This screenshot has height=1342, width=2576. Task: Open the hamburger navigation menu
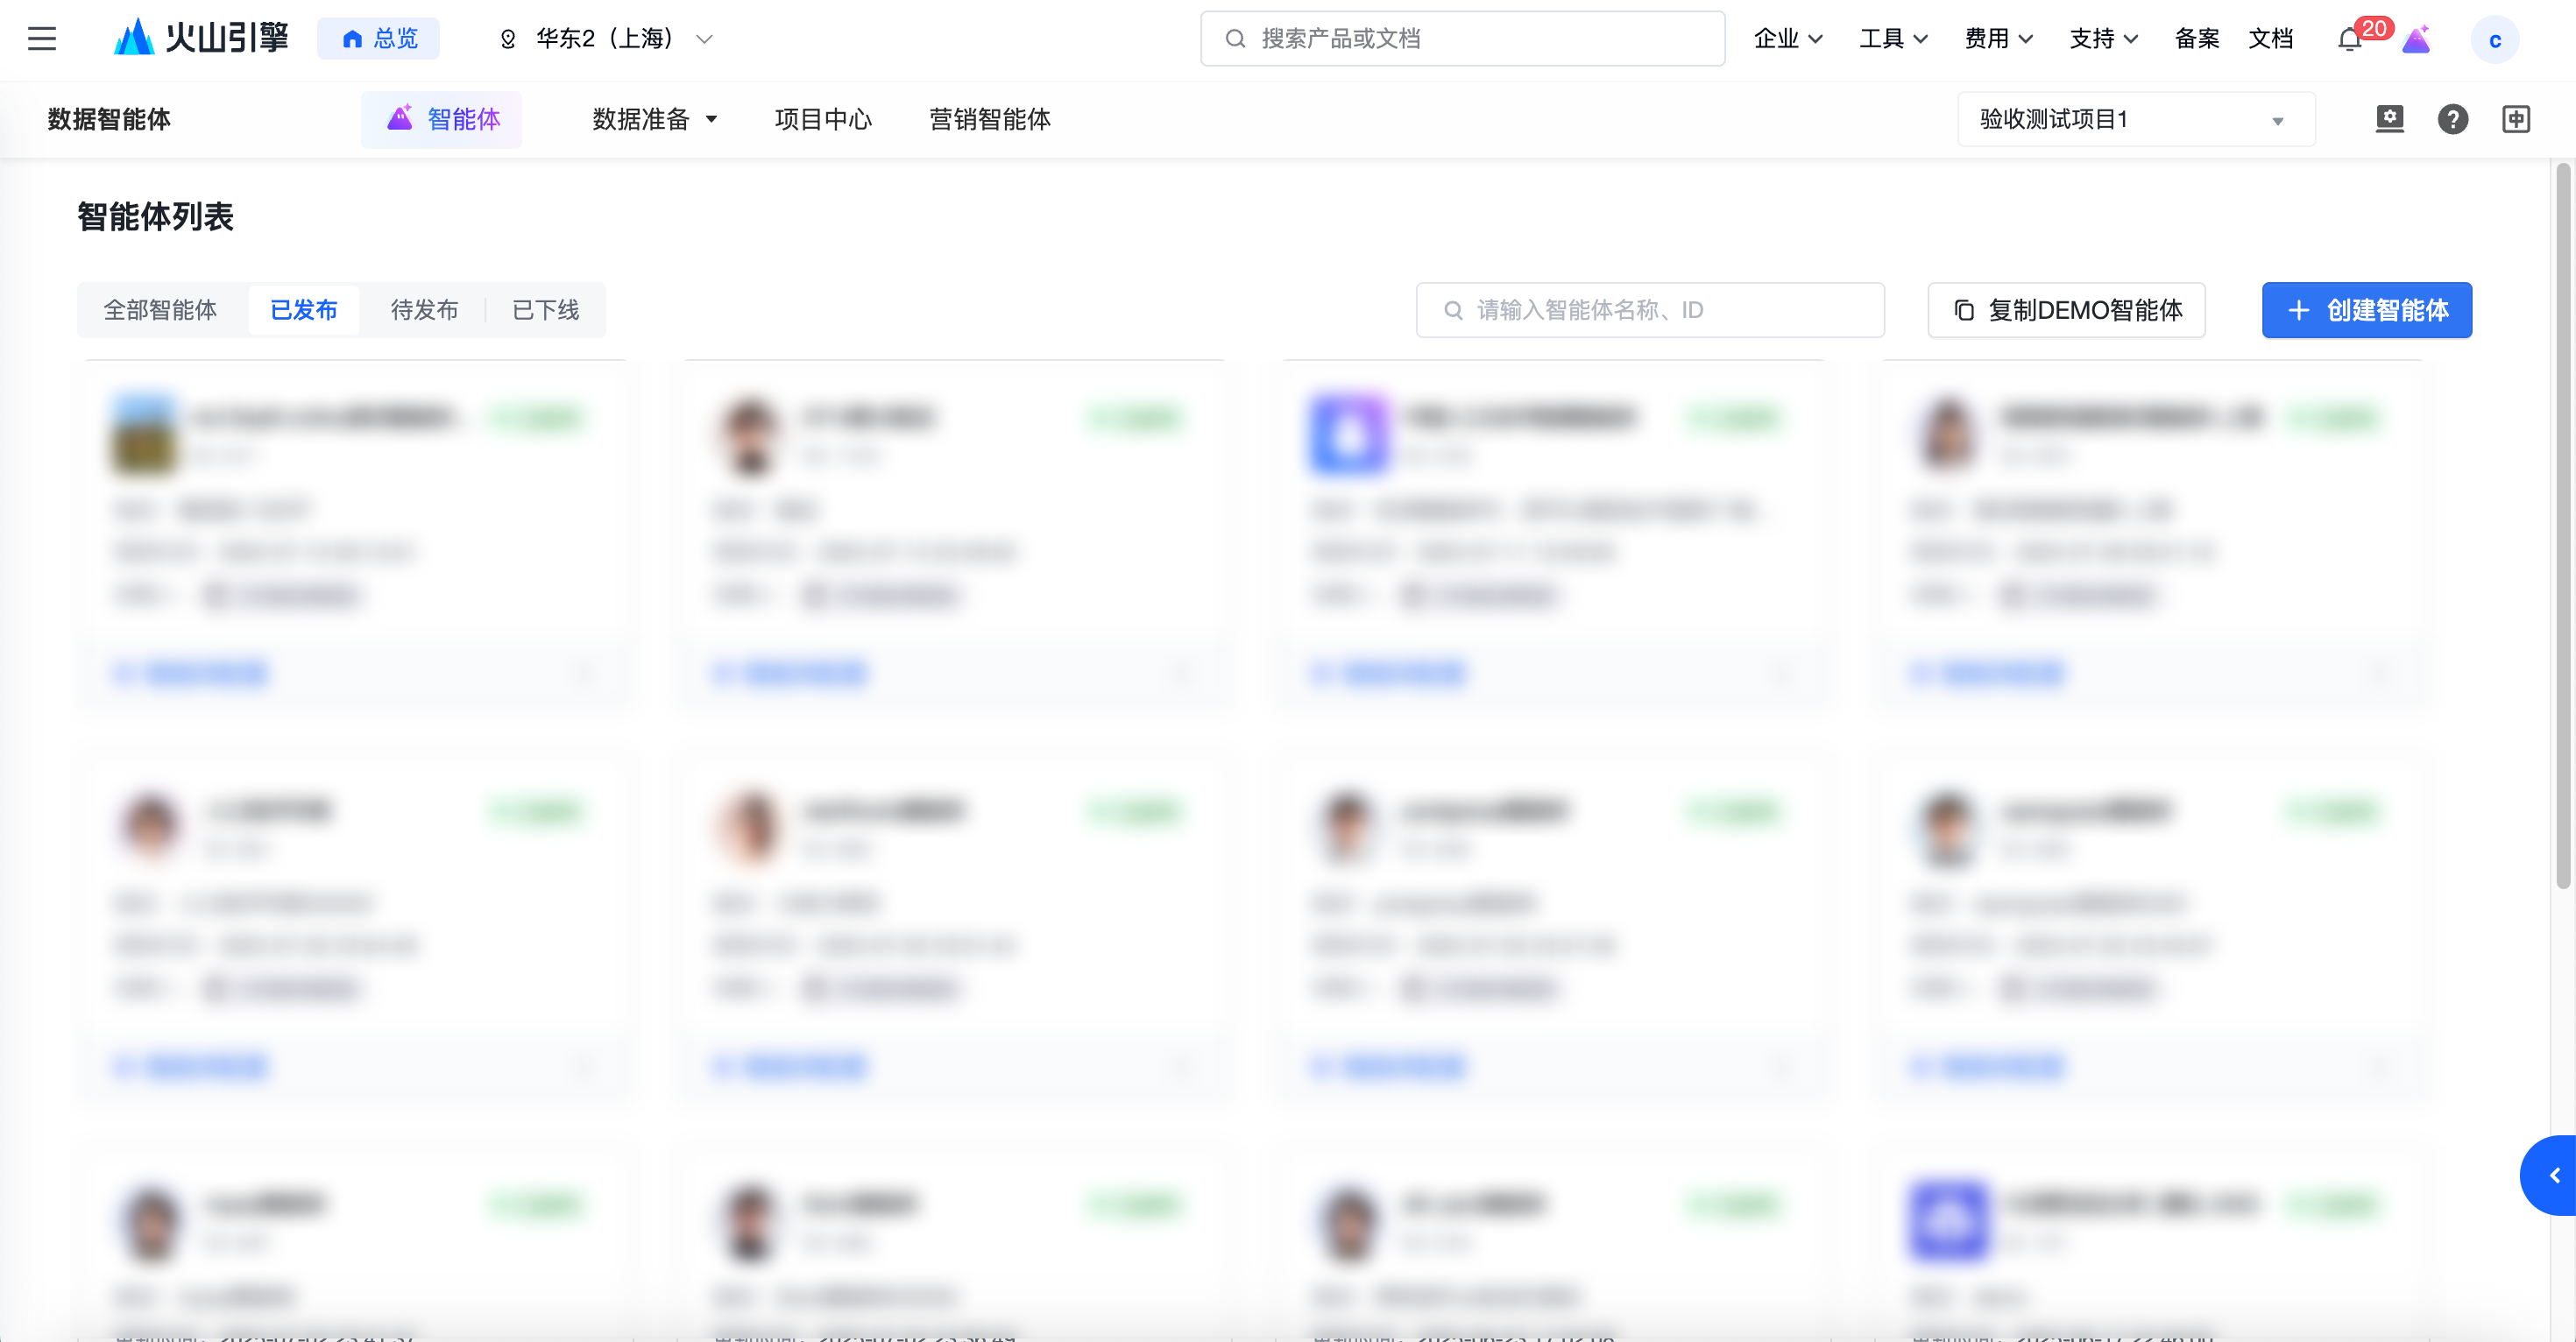(41, 39)
